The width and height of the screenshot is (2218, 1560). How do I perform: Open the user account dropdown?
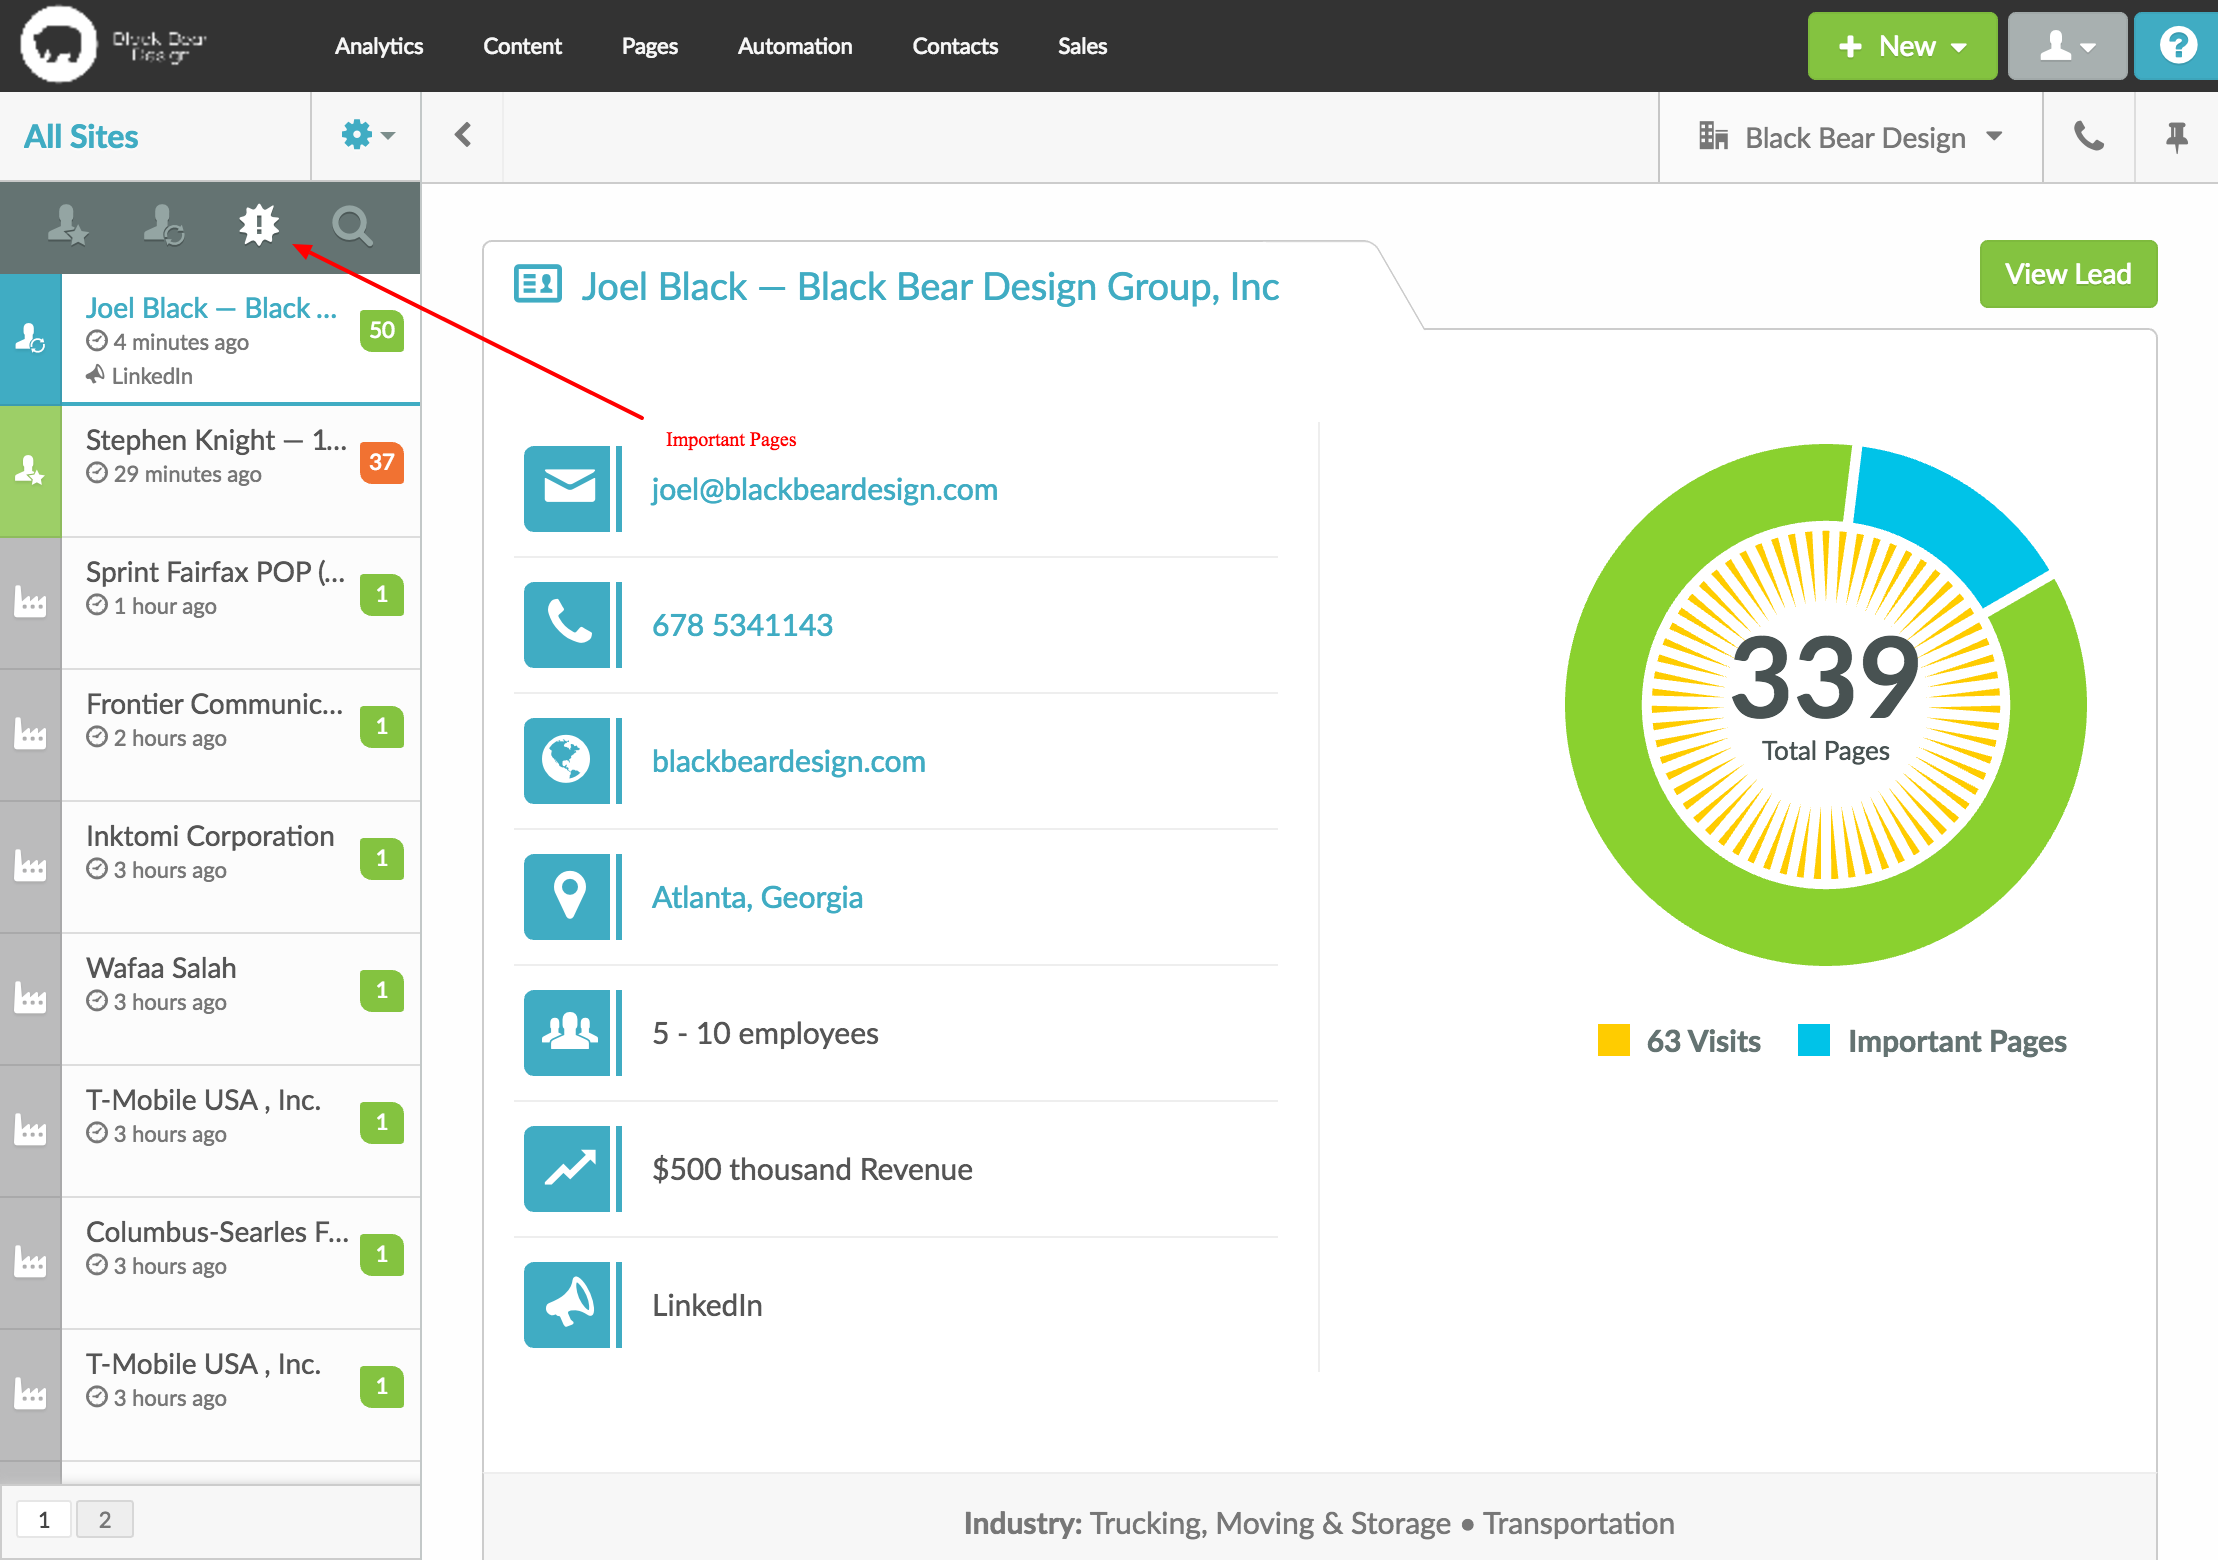(2067, 46)
